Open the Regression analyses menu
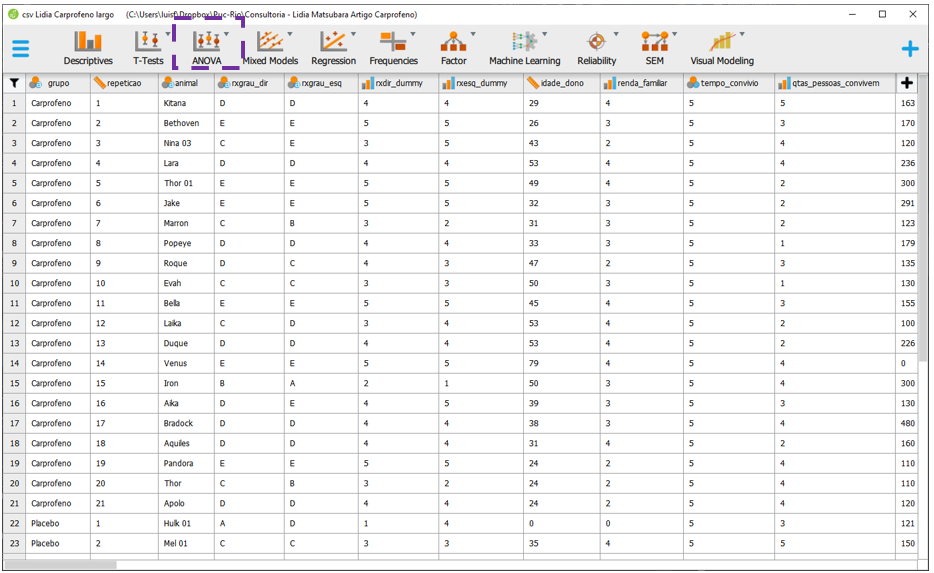Image resolution: width=934 pixels, height=573 pixels. (x=333, y=47)
